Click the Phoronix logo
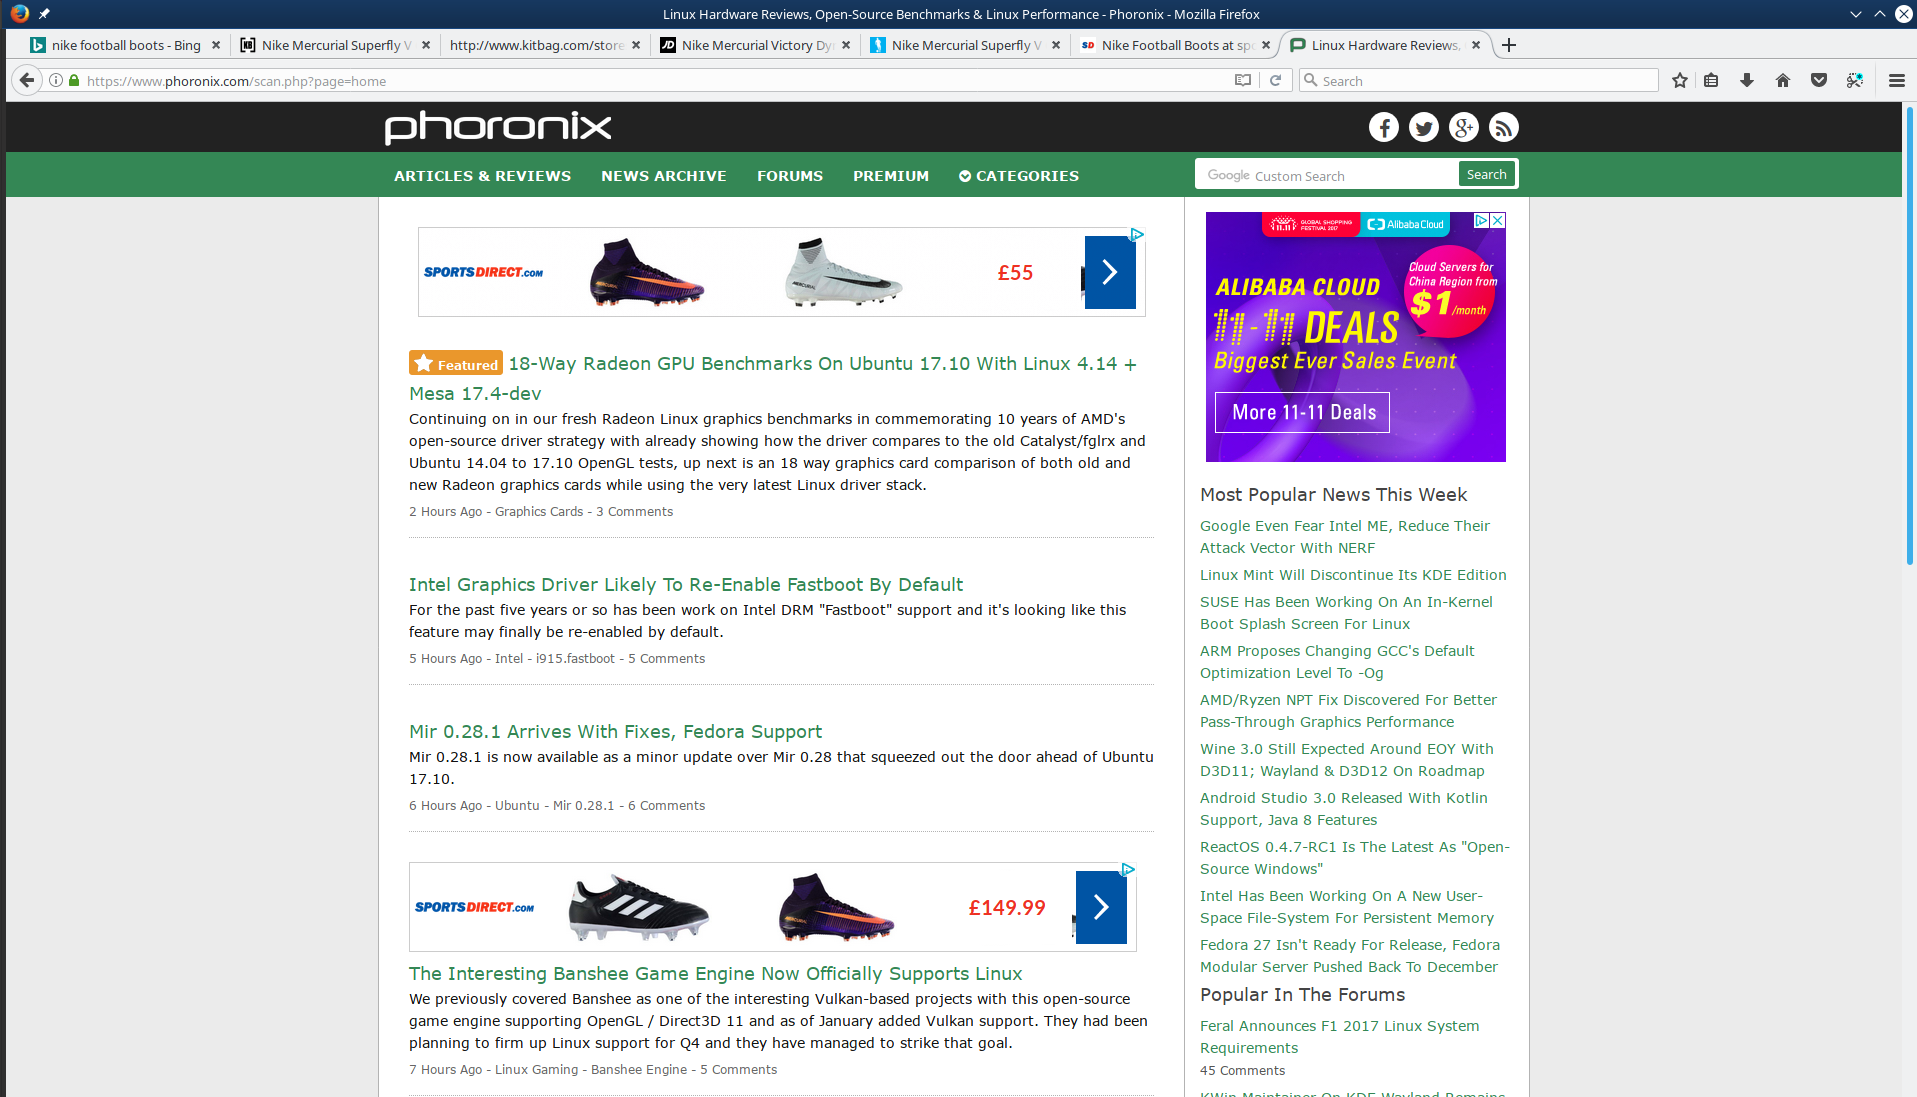 pyautogui.click(x=498, y=127)
